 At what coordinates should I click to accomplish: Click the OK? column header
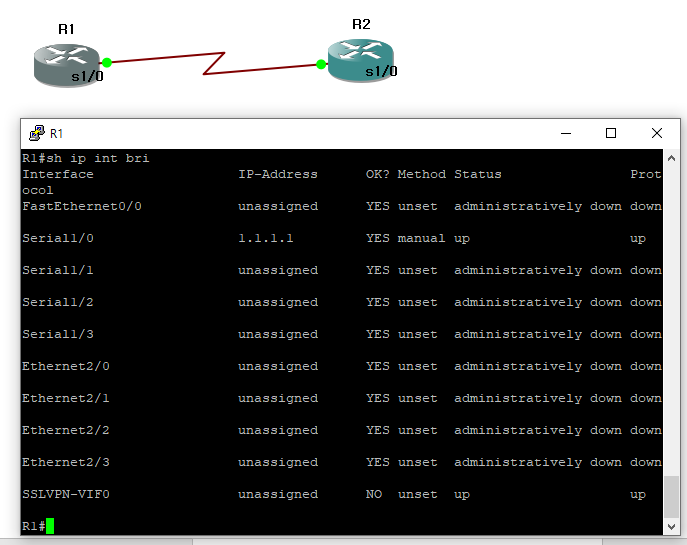tap(378, 174)
